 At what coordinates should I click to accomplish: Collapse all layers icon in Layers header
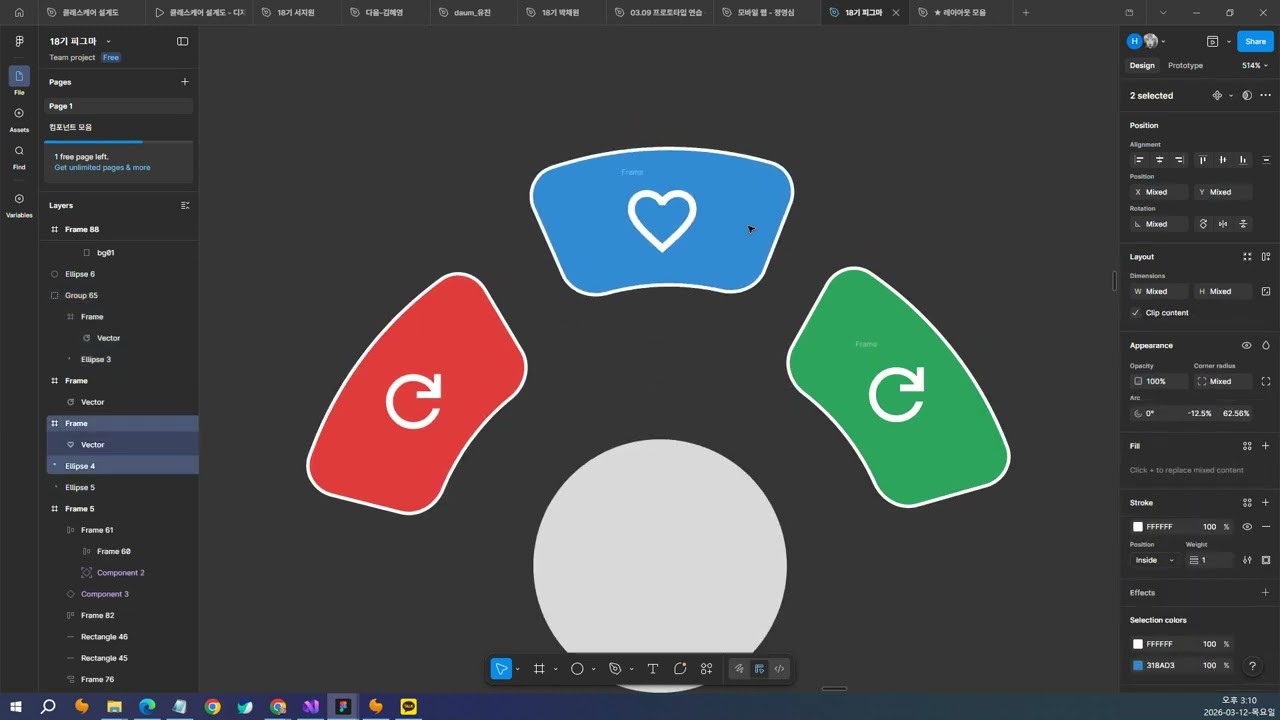click(x=185, y=205)
